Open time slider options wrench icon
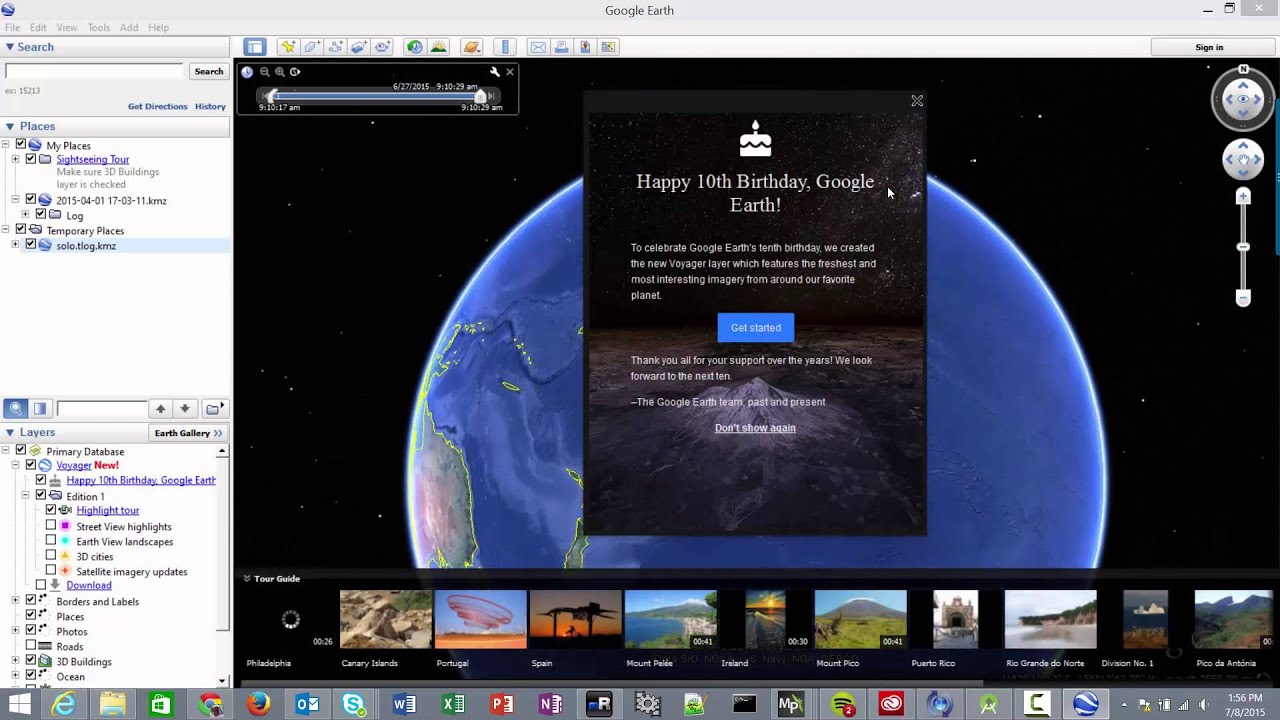 494,72
